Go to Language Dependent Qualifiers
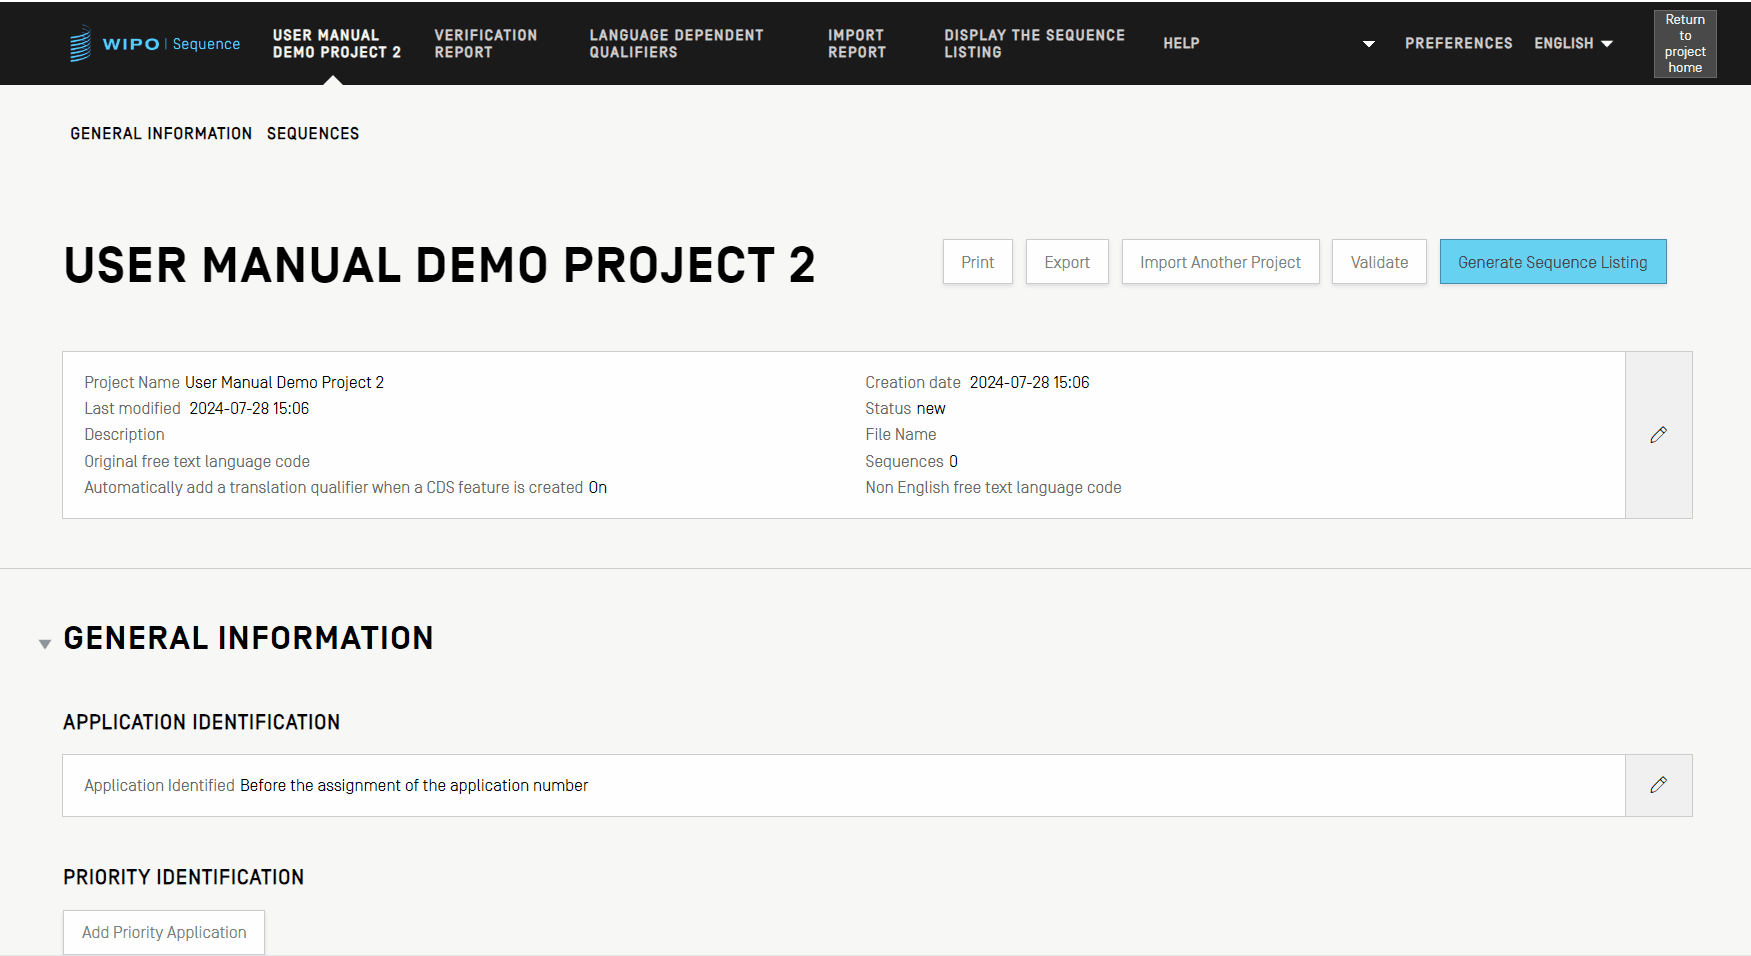Screen dimensions: 1751x956 point(676,44)
